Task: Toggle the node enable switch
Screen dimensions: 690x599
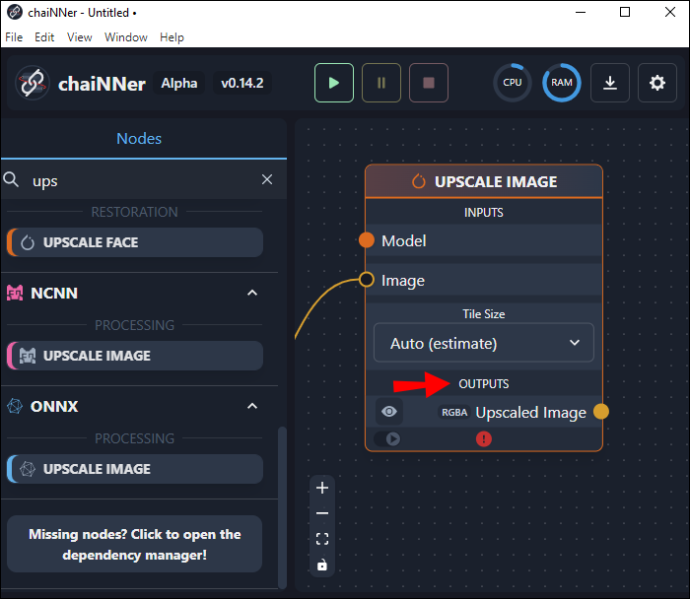Action: [x=387, y=439]
